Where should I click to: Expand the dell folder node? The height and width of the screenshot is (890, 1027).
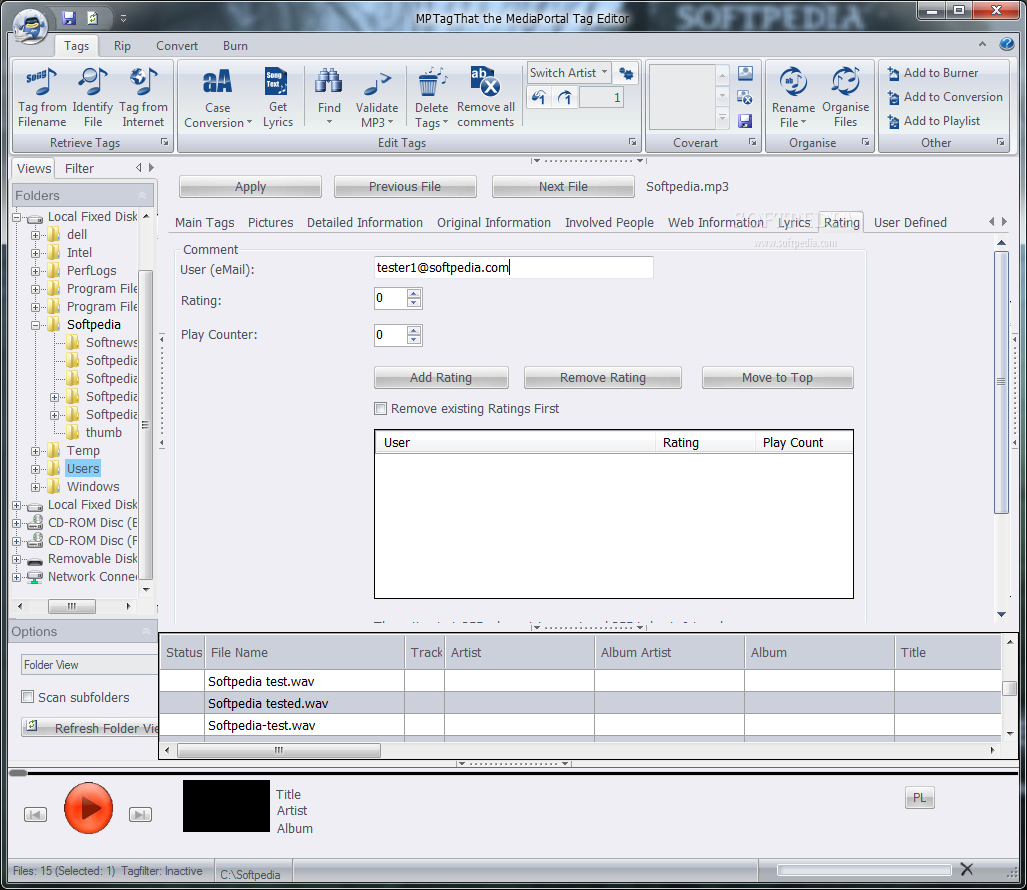(35, 234)
